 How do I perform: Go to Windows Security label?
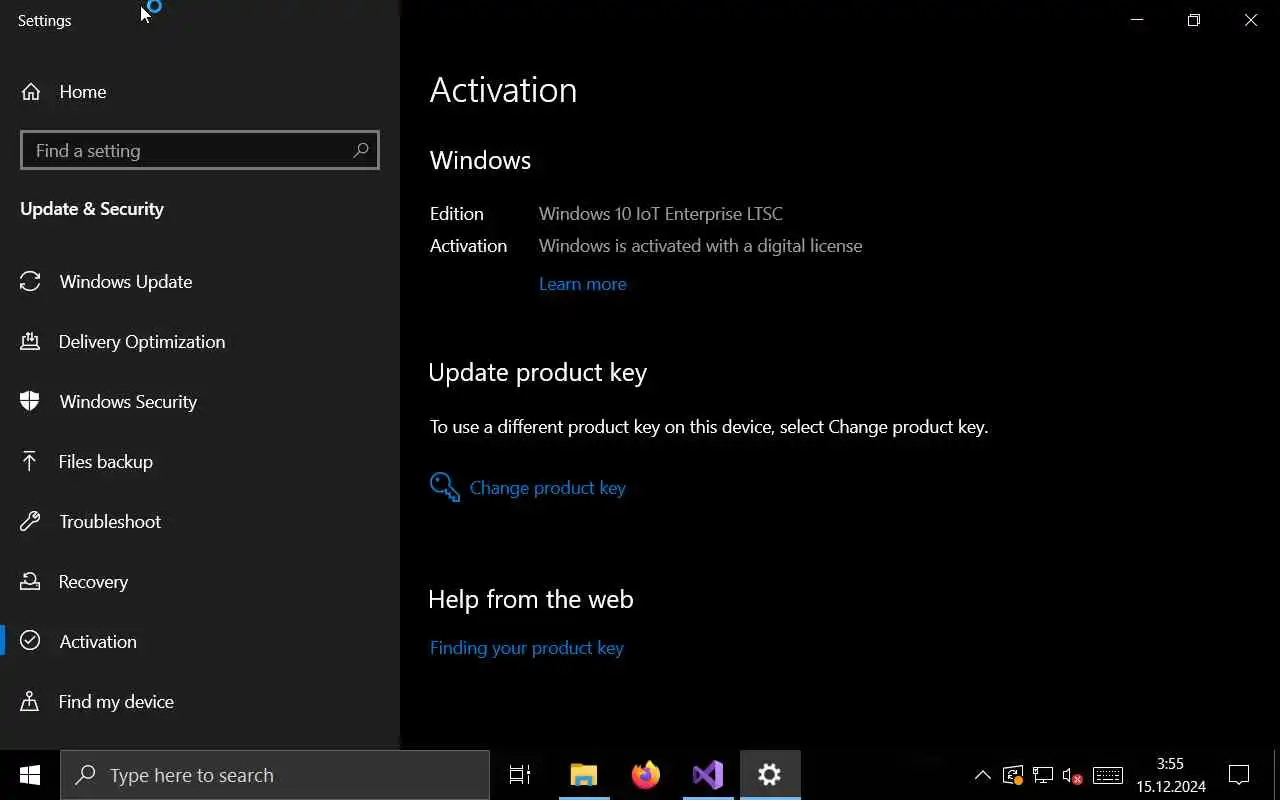(128, 402)
